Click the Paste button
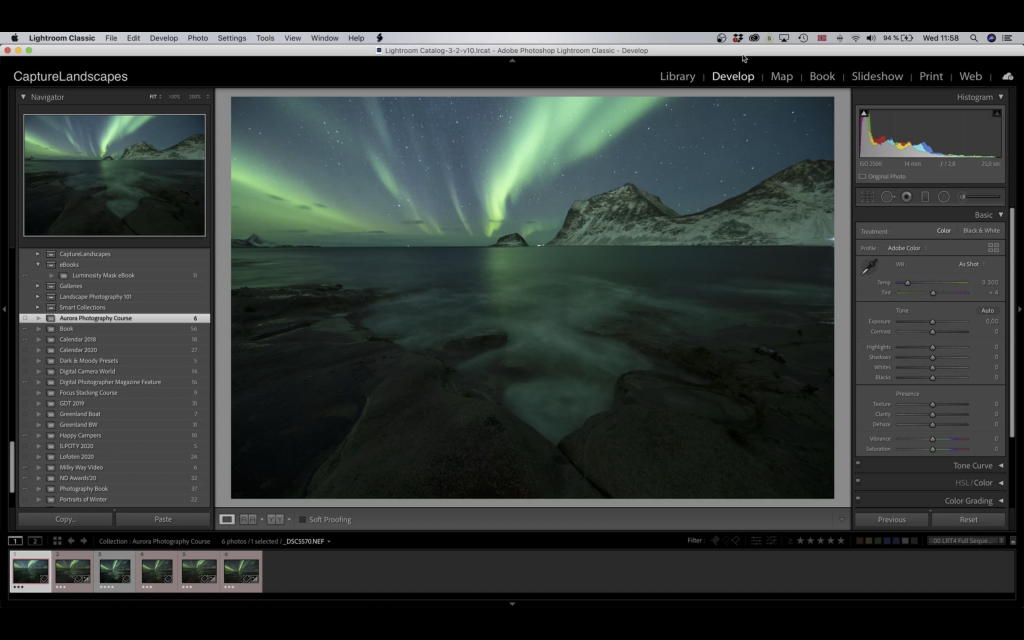1024x640 pixels. pos(163,519)
